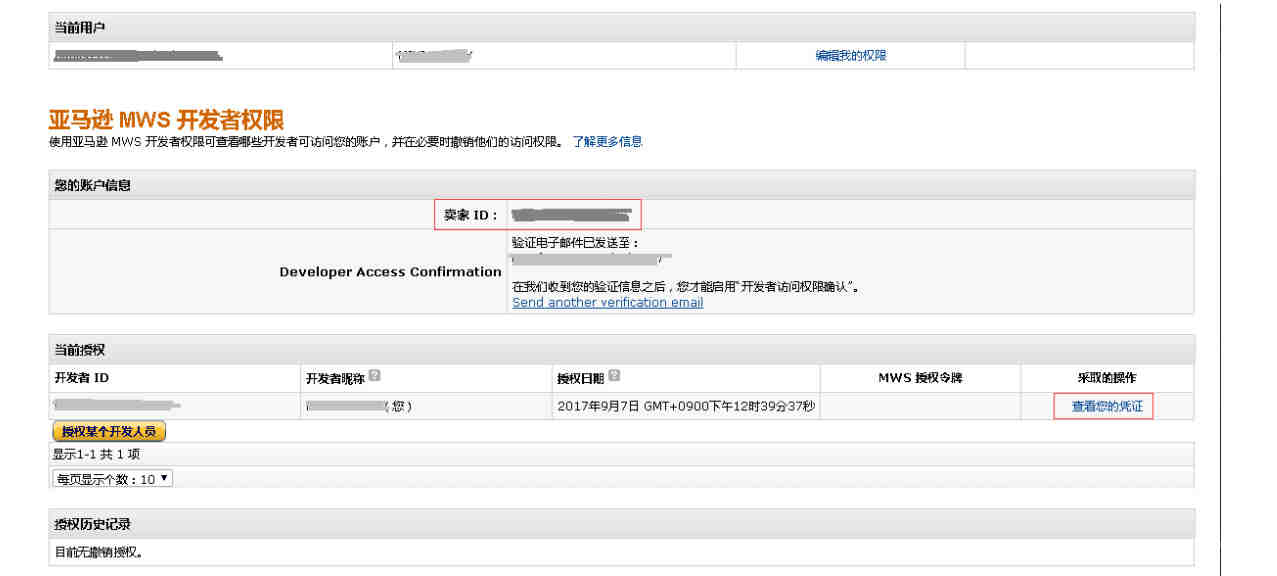Click the 当前授权 section header
1277x576 pixels.
621,349
